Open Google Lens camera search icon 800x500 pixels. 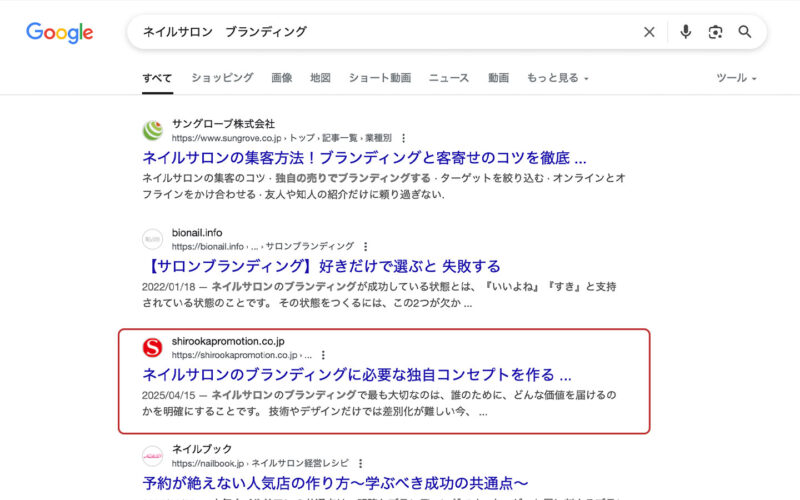715,32
